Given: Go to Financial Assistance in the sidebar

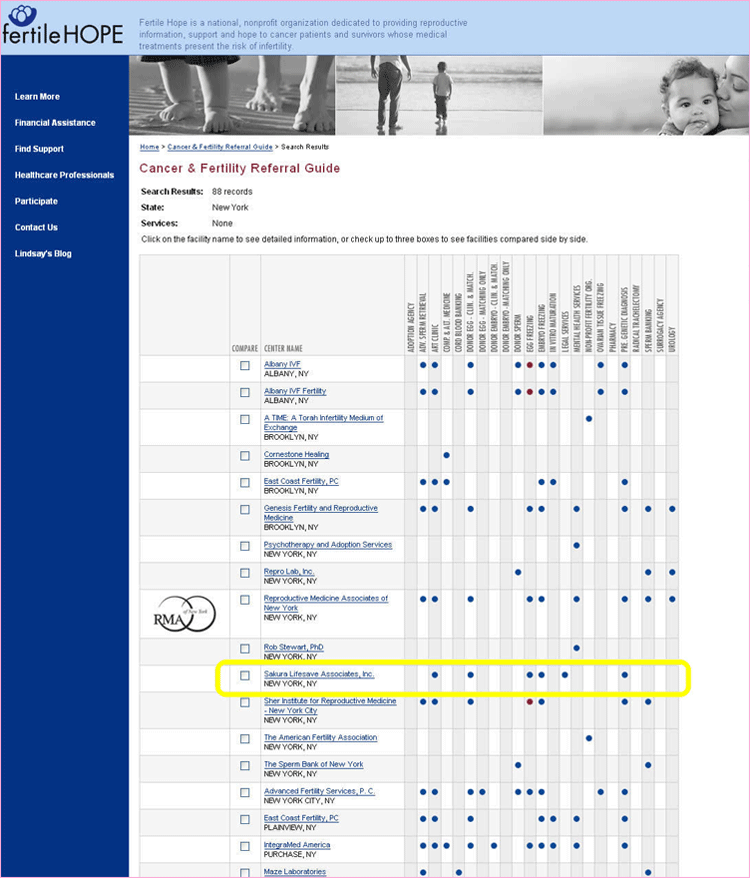Looking at the screenshot, I should tap(55, 123).
